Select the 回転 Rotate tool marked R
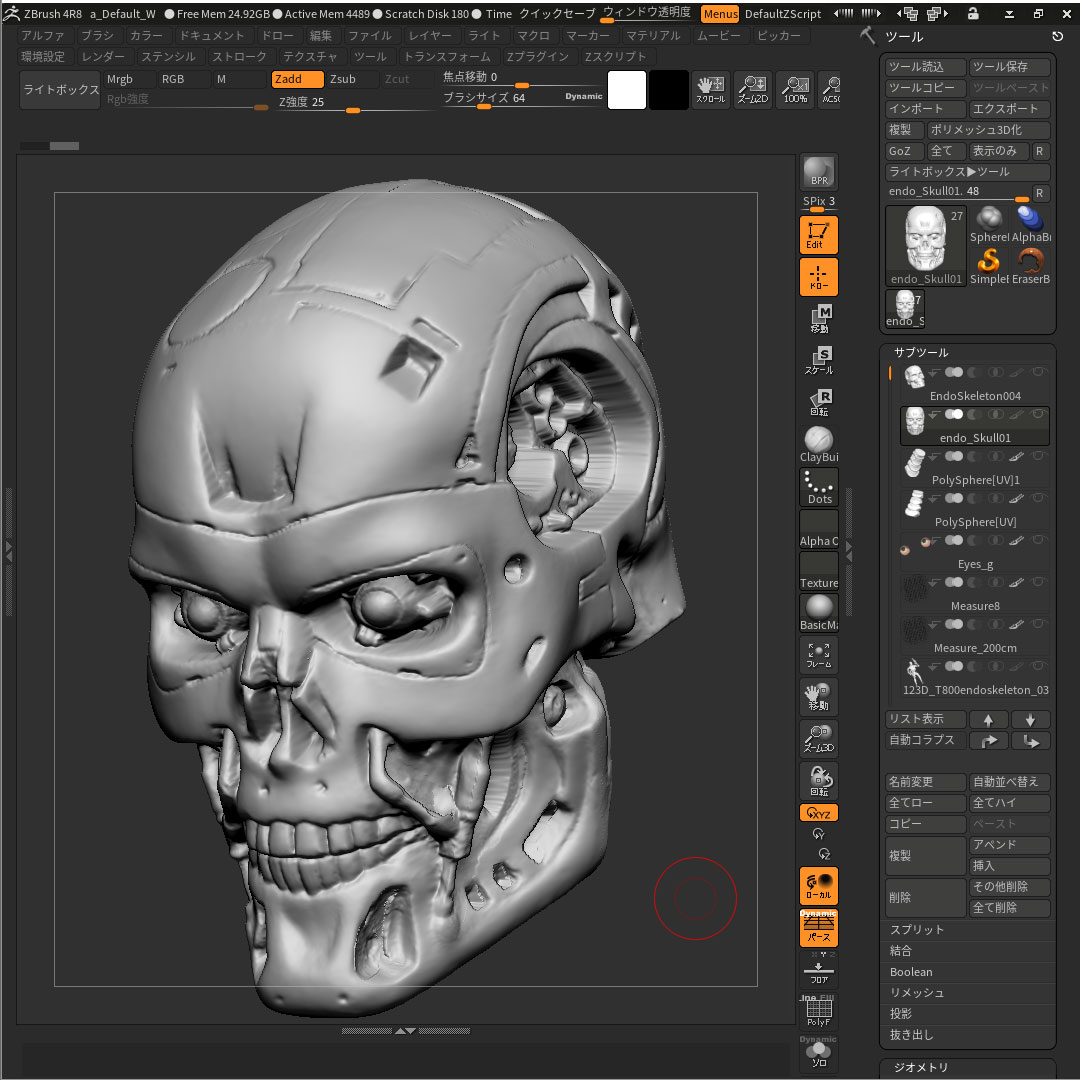The width and height of the screenshot is (1080, 1080). click(818, 403)
